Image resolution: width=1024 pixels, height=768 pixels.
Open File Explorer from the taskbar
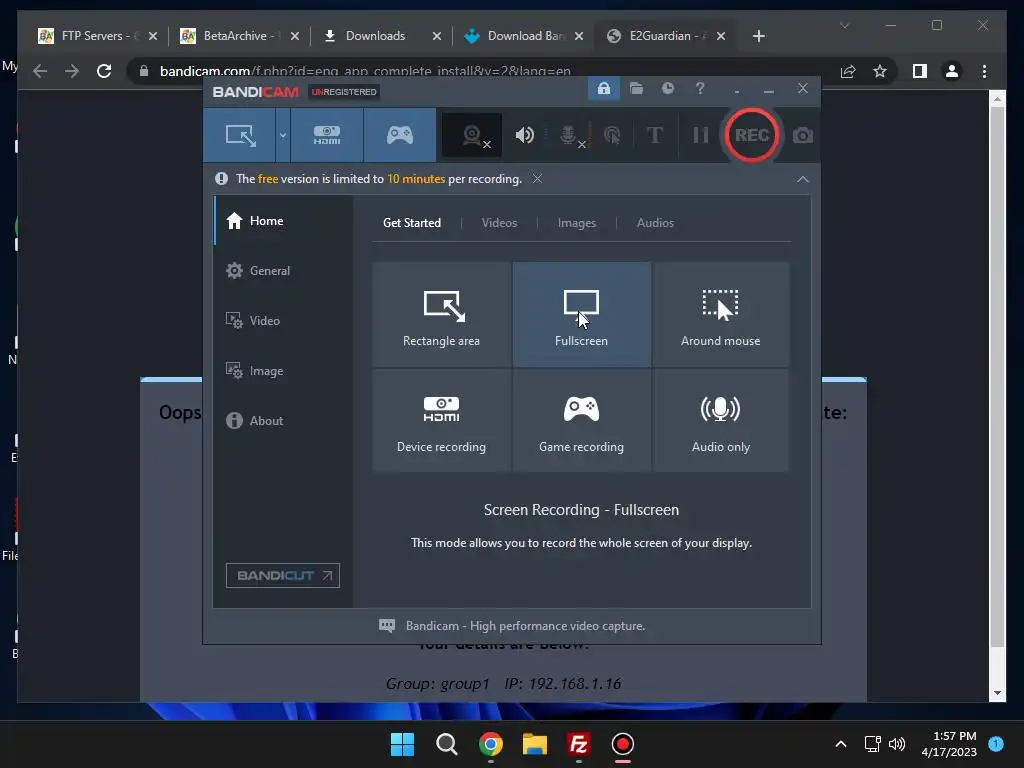pos(534,744)
